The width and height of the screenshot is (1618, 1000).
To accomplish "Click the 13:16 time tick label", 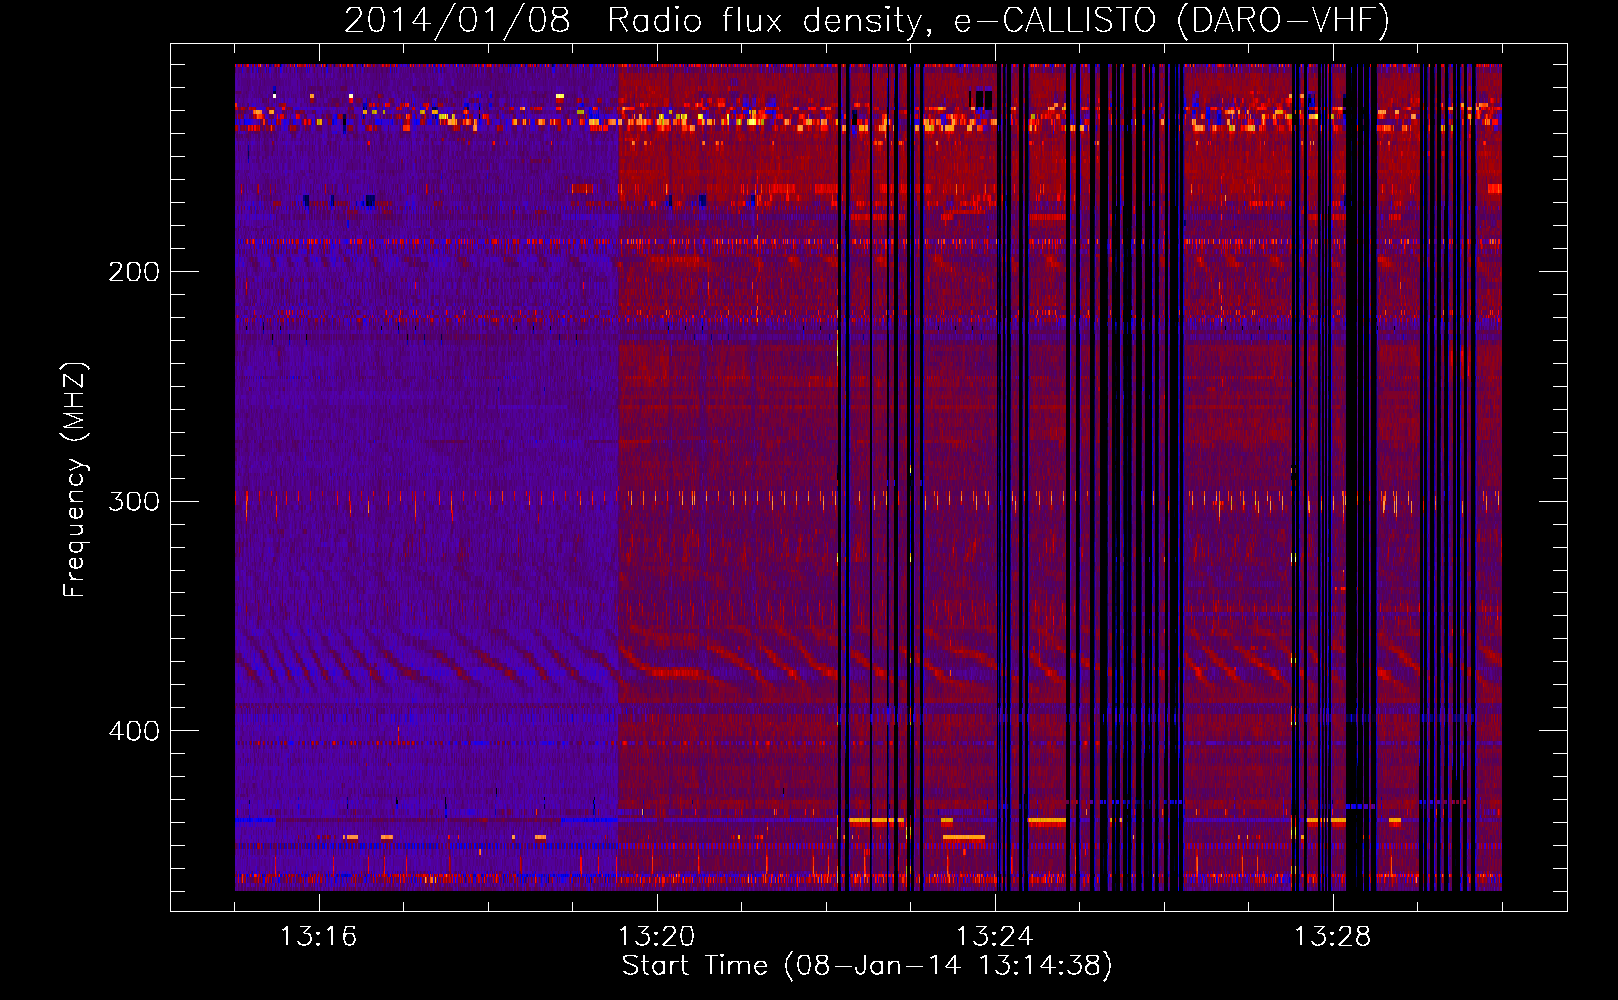I will click(318, 936).
